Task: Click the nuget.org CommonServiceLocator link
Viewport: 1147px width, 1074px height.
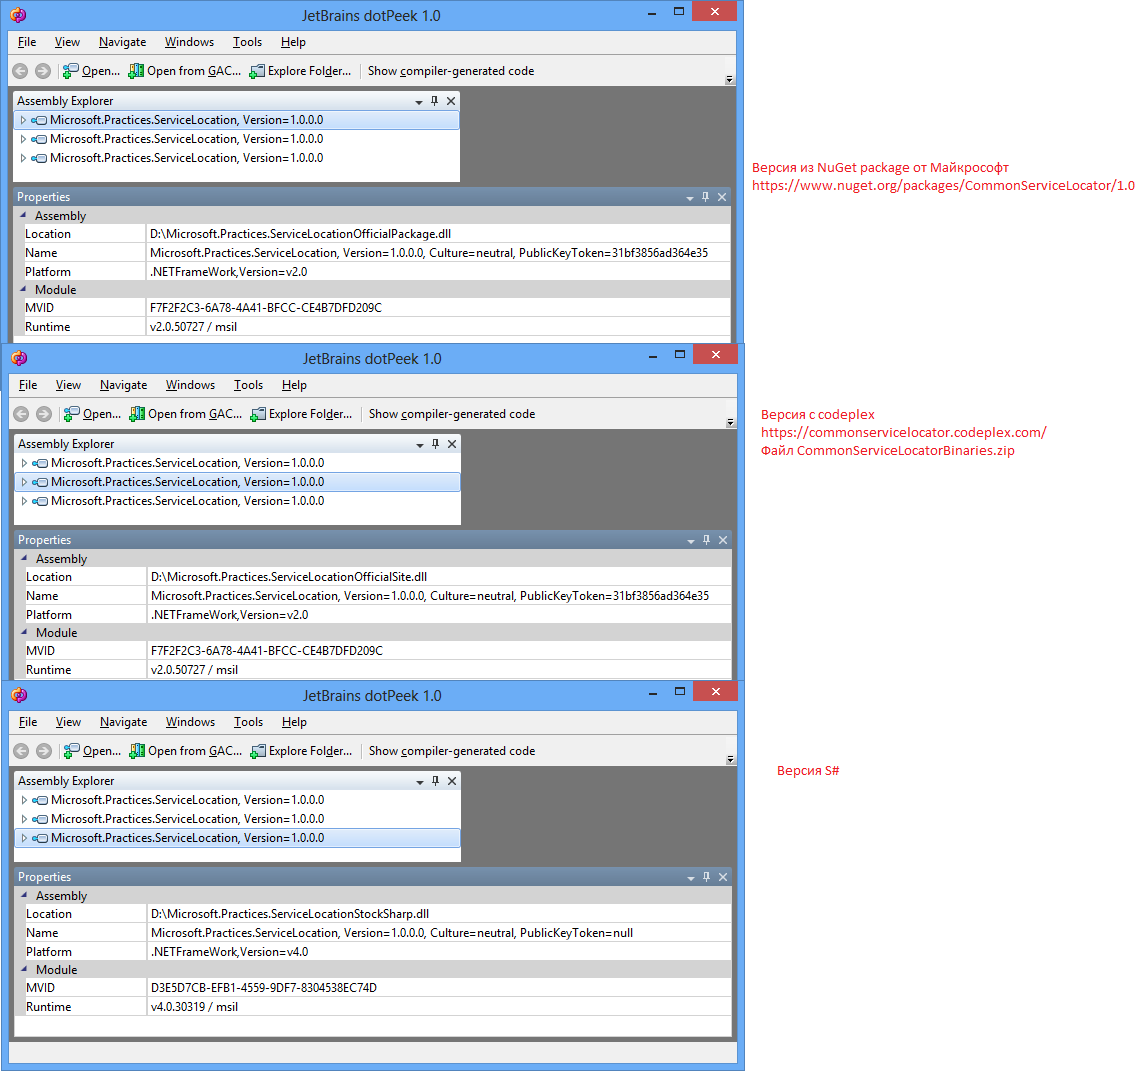Action: point(943,185)
